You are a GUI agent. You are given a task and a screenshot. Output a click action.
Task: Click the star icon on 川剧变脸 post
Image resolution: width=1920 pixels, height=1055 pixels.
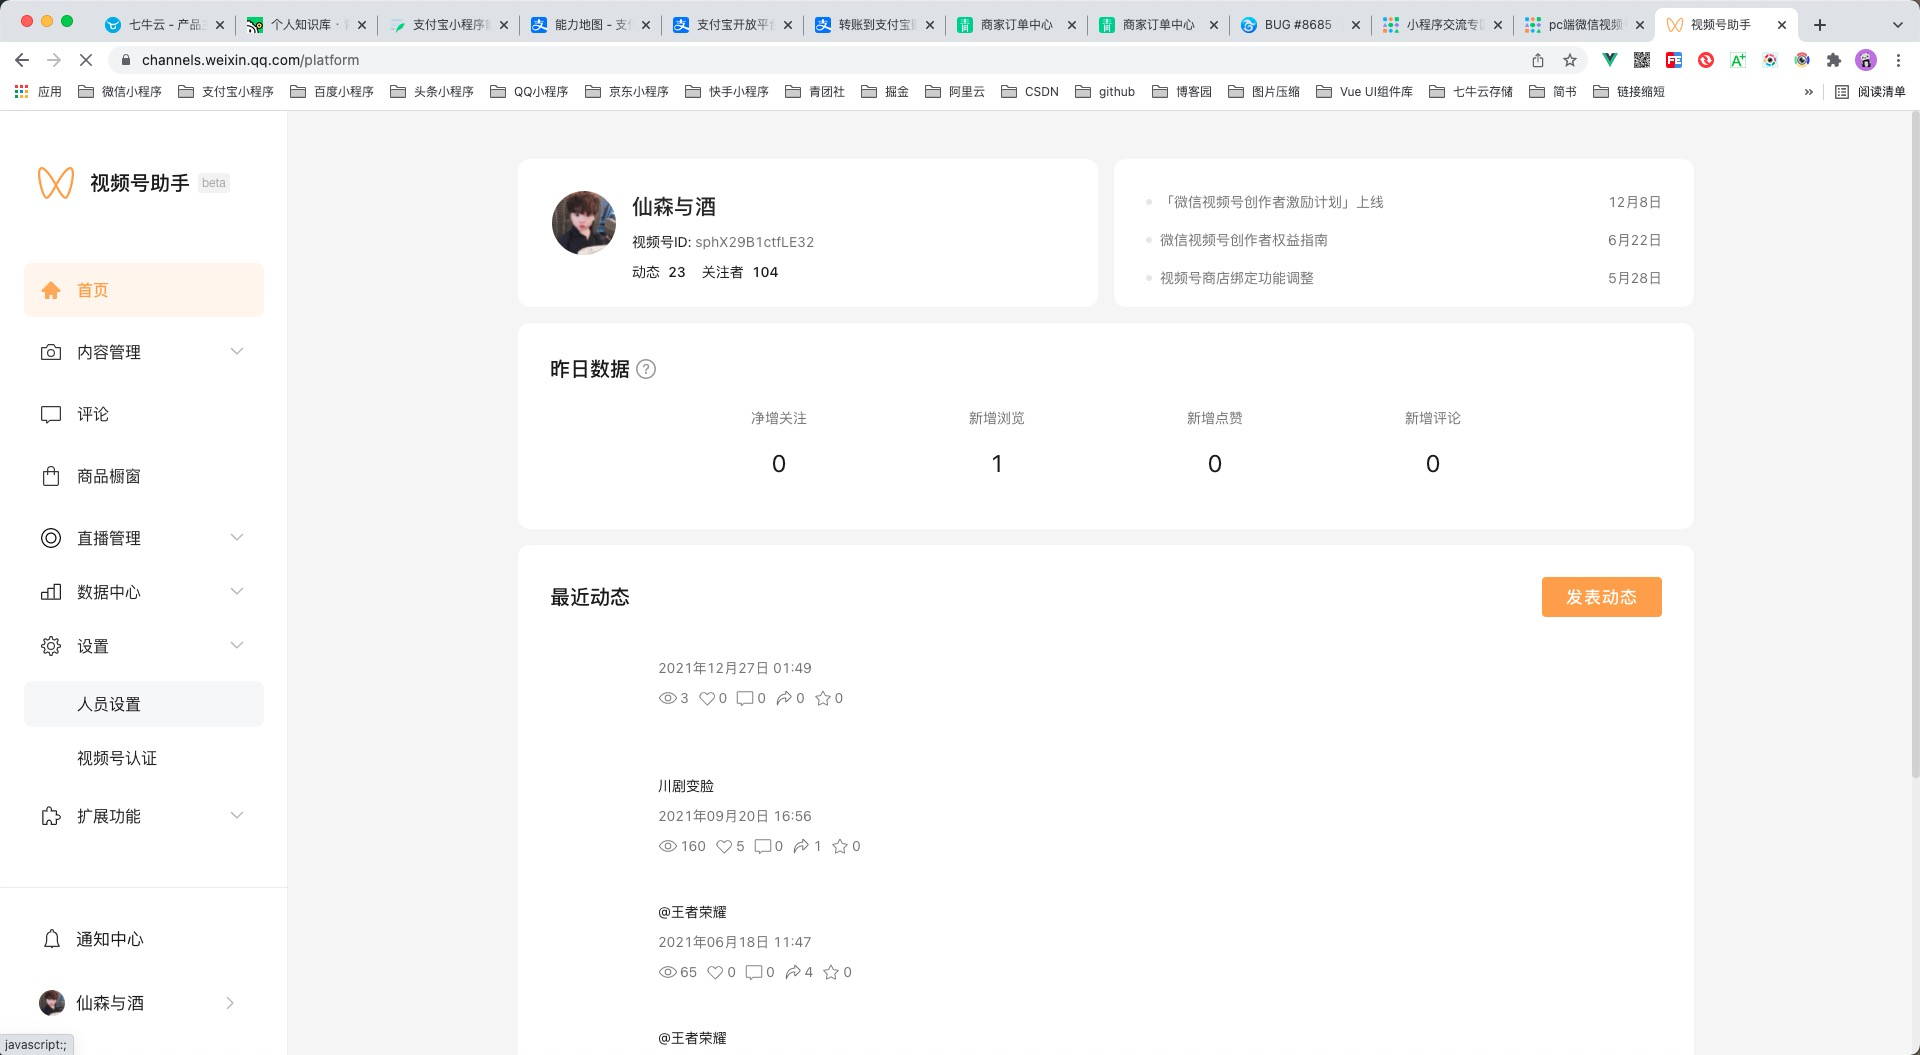point(840,846)
